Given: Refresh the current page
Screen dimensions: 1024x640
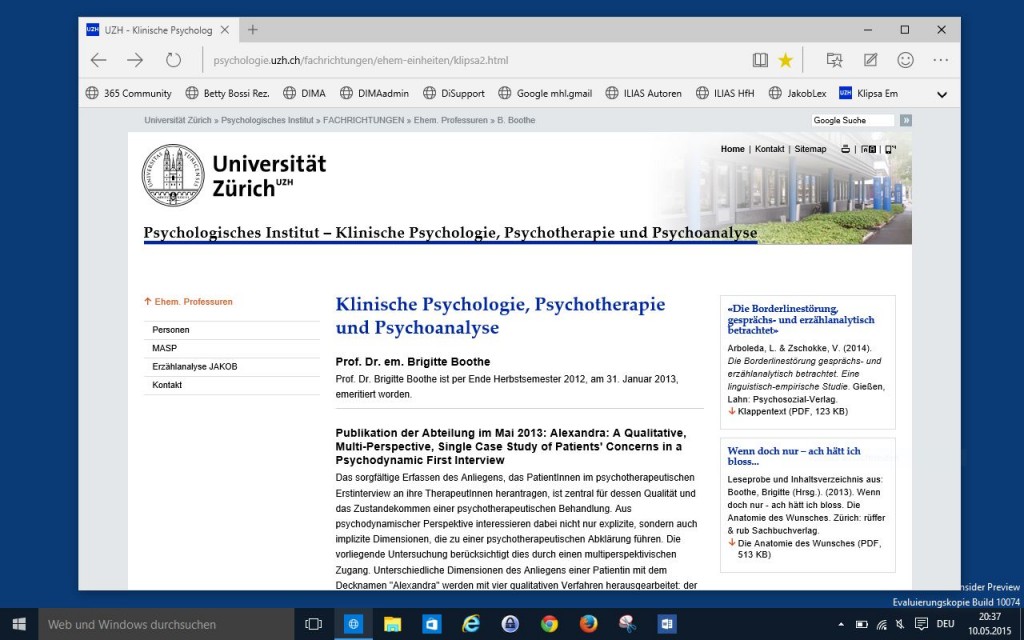Looking at the screenshot, I should pyautogui.click(x=173, y=60).
